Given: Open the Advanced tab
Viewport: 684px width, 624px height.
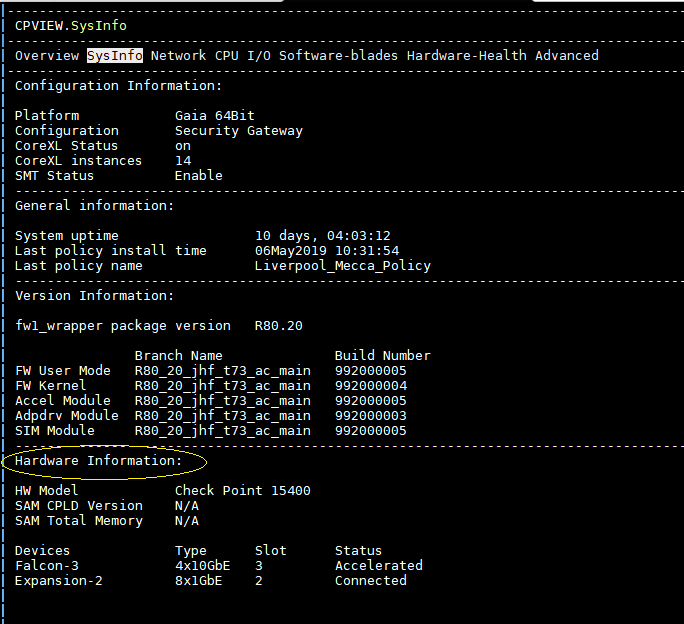Looking at the screenshot, I should pos(567,56).
